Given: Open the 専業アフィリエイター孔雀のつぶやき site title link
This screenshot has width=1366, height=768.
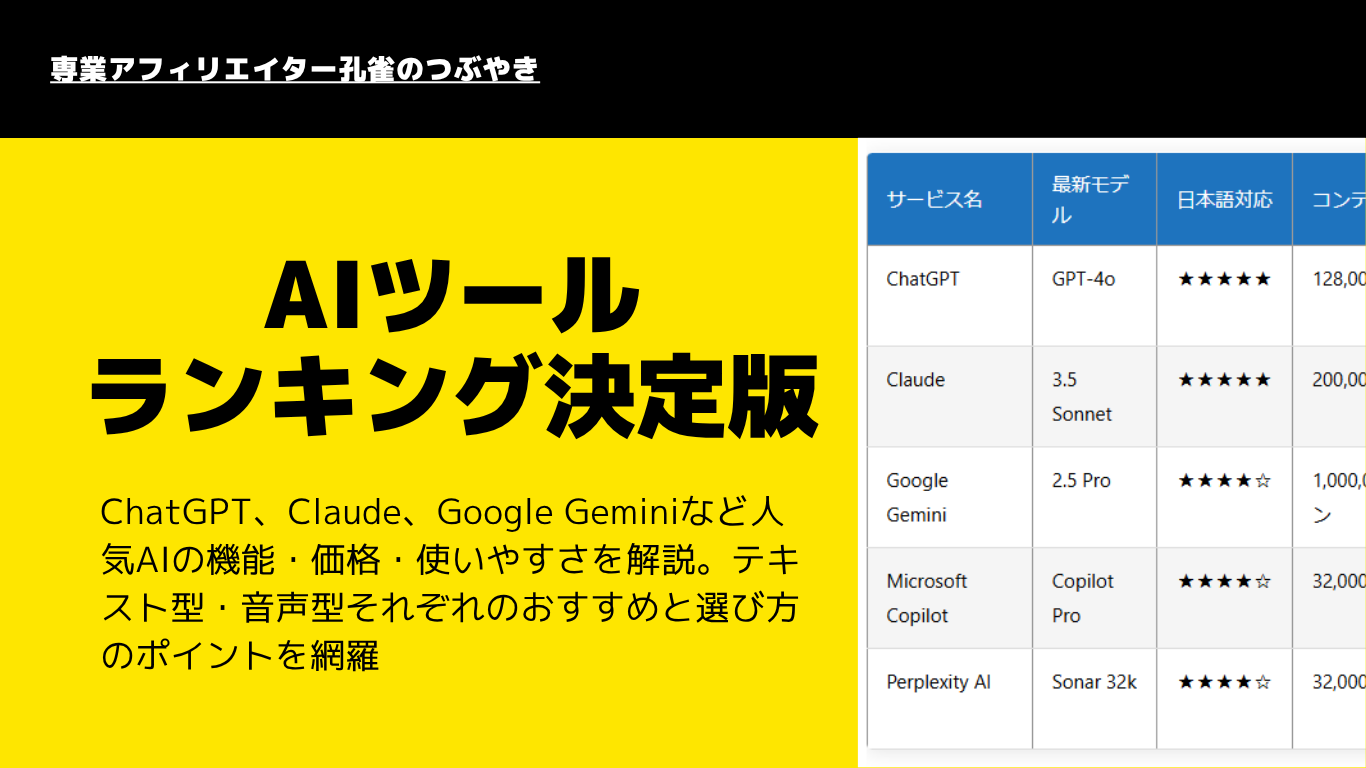Looking at the screenshot, I should click(295, 70).
